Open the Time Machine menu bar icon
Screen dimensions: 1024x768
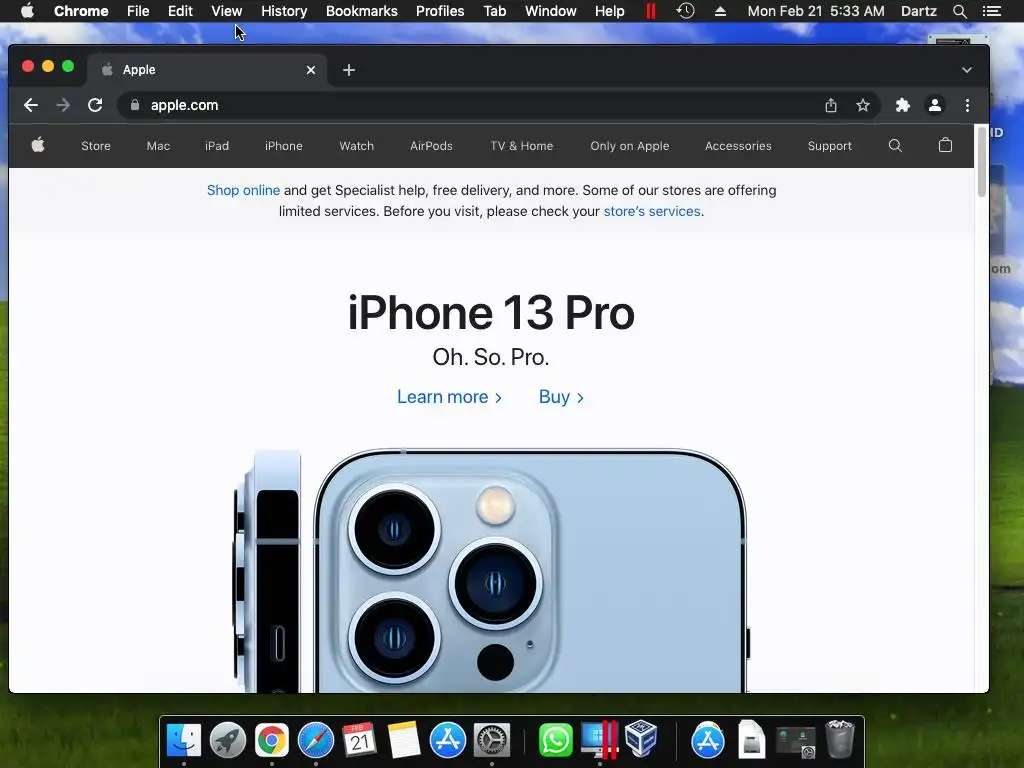[x=685, y=11]
